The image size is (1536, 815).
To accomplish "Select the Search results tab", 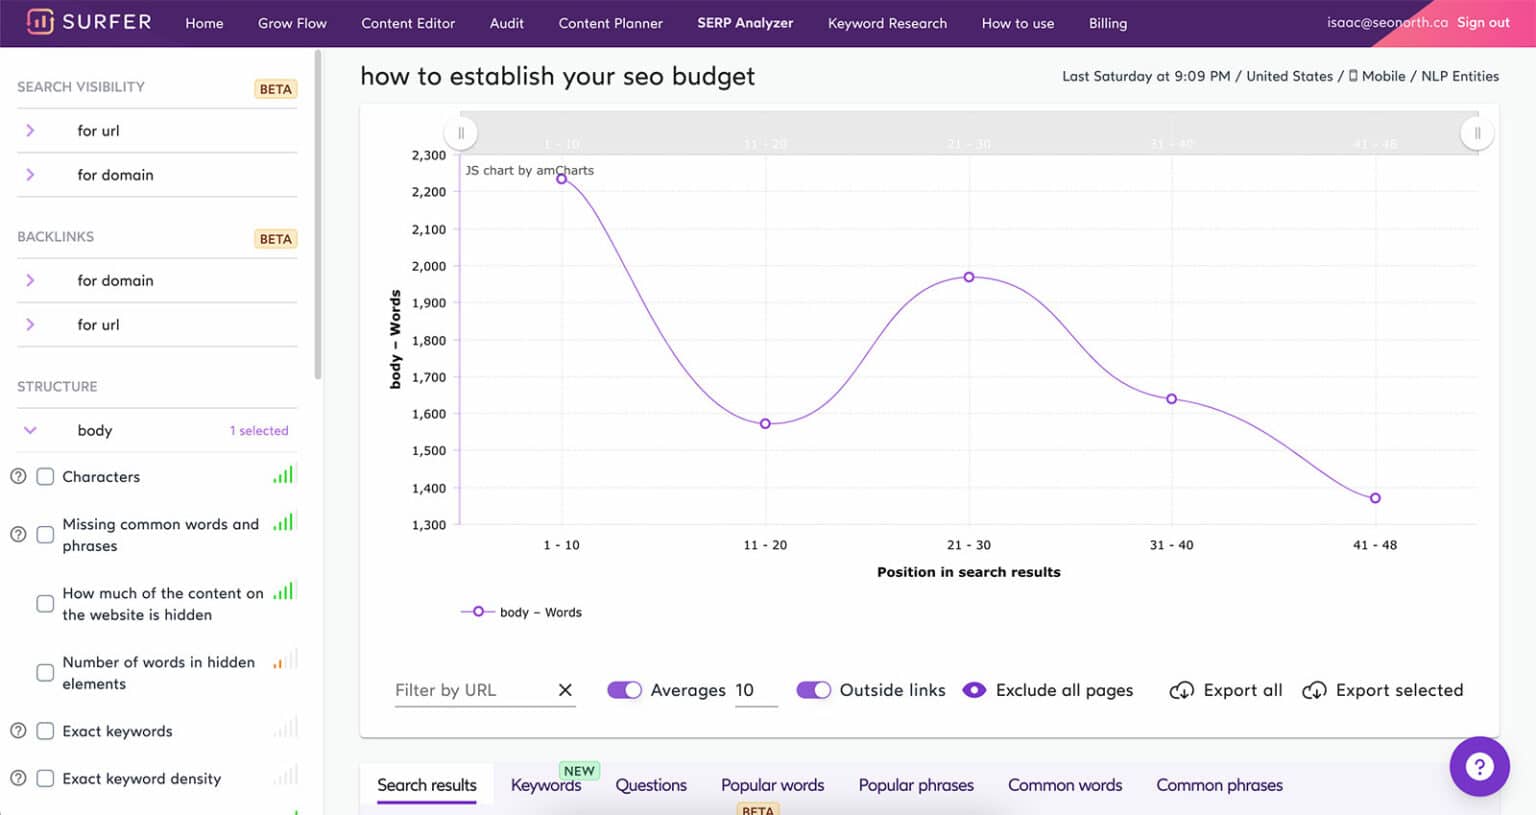I will pos(427,785).
